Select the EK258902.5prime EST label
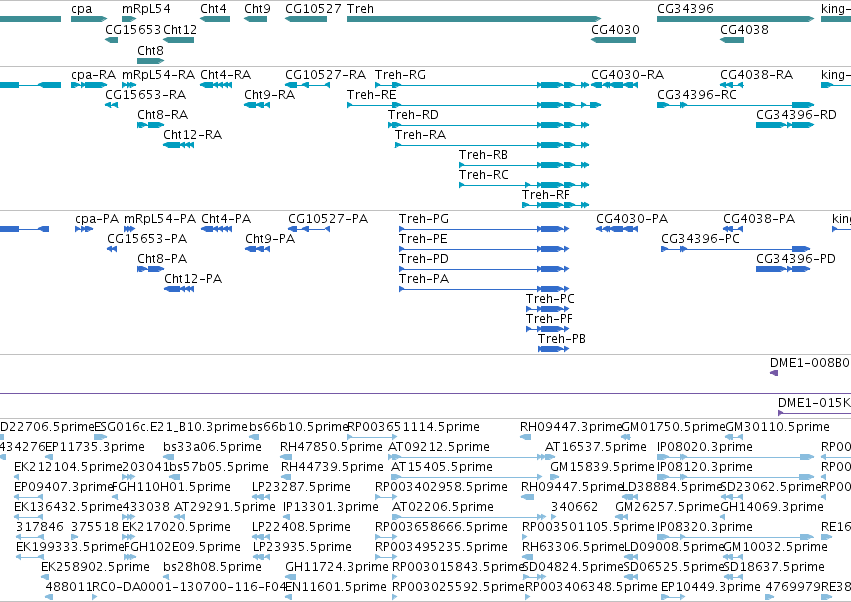Image resolution: width=851 pixels, height=602 pixels. click(96, 567)
